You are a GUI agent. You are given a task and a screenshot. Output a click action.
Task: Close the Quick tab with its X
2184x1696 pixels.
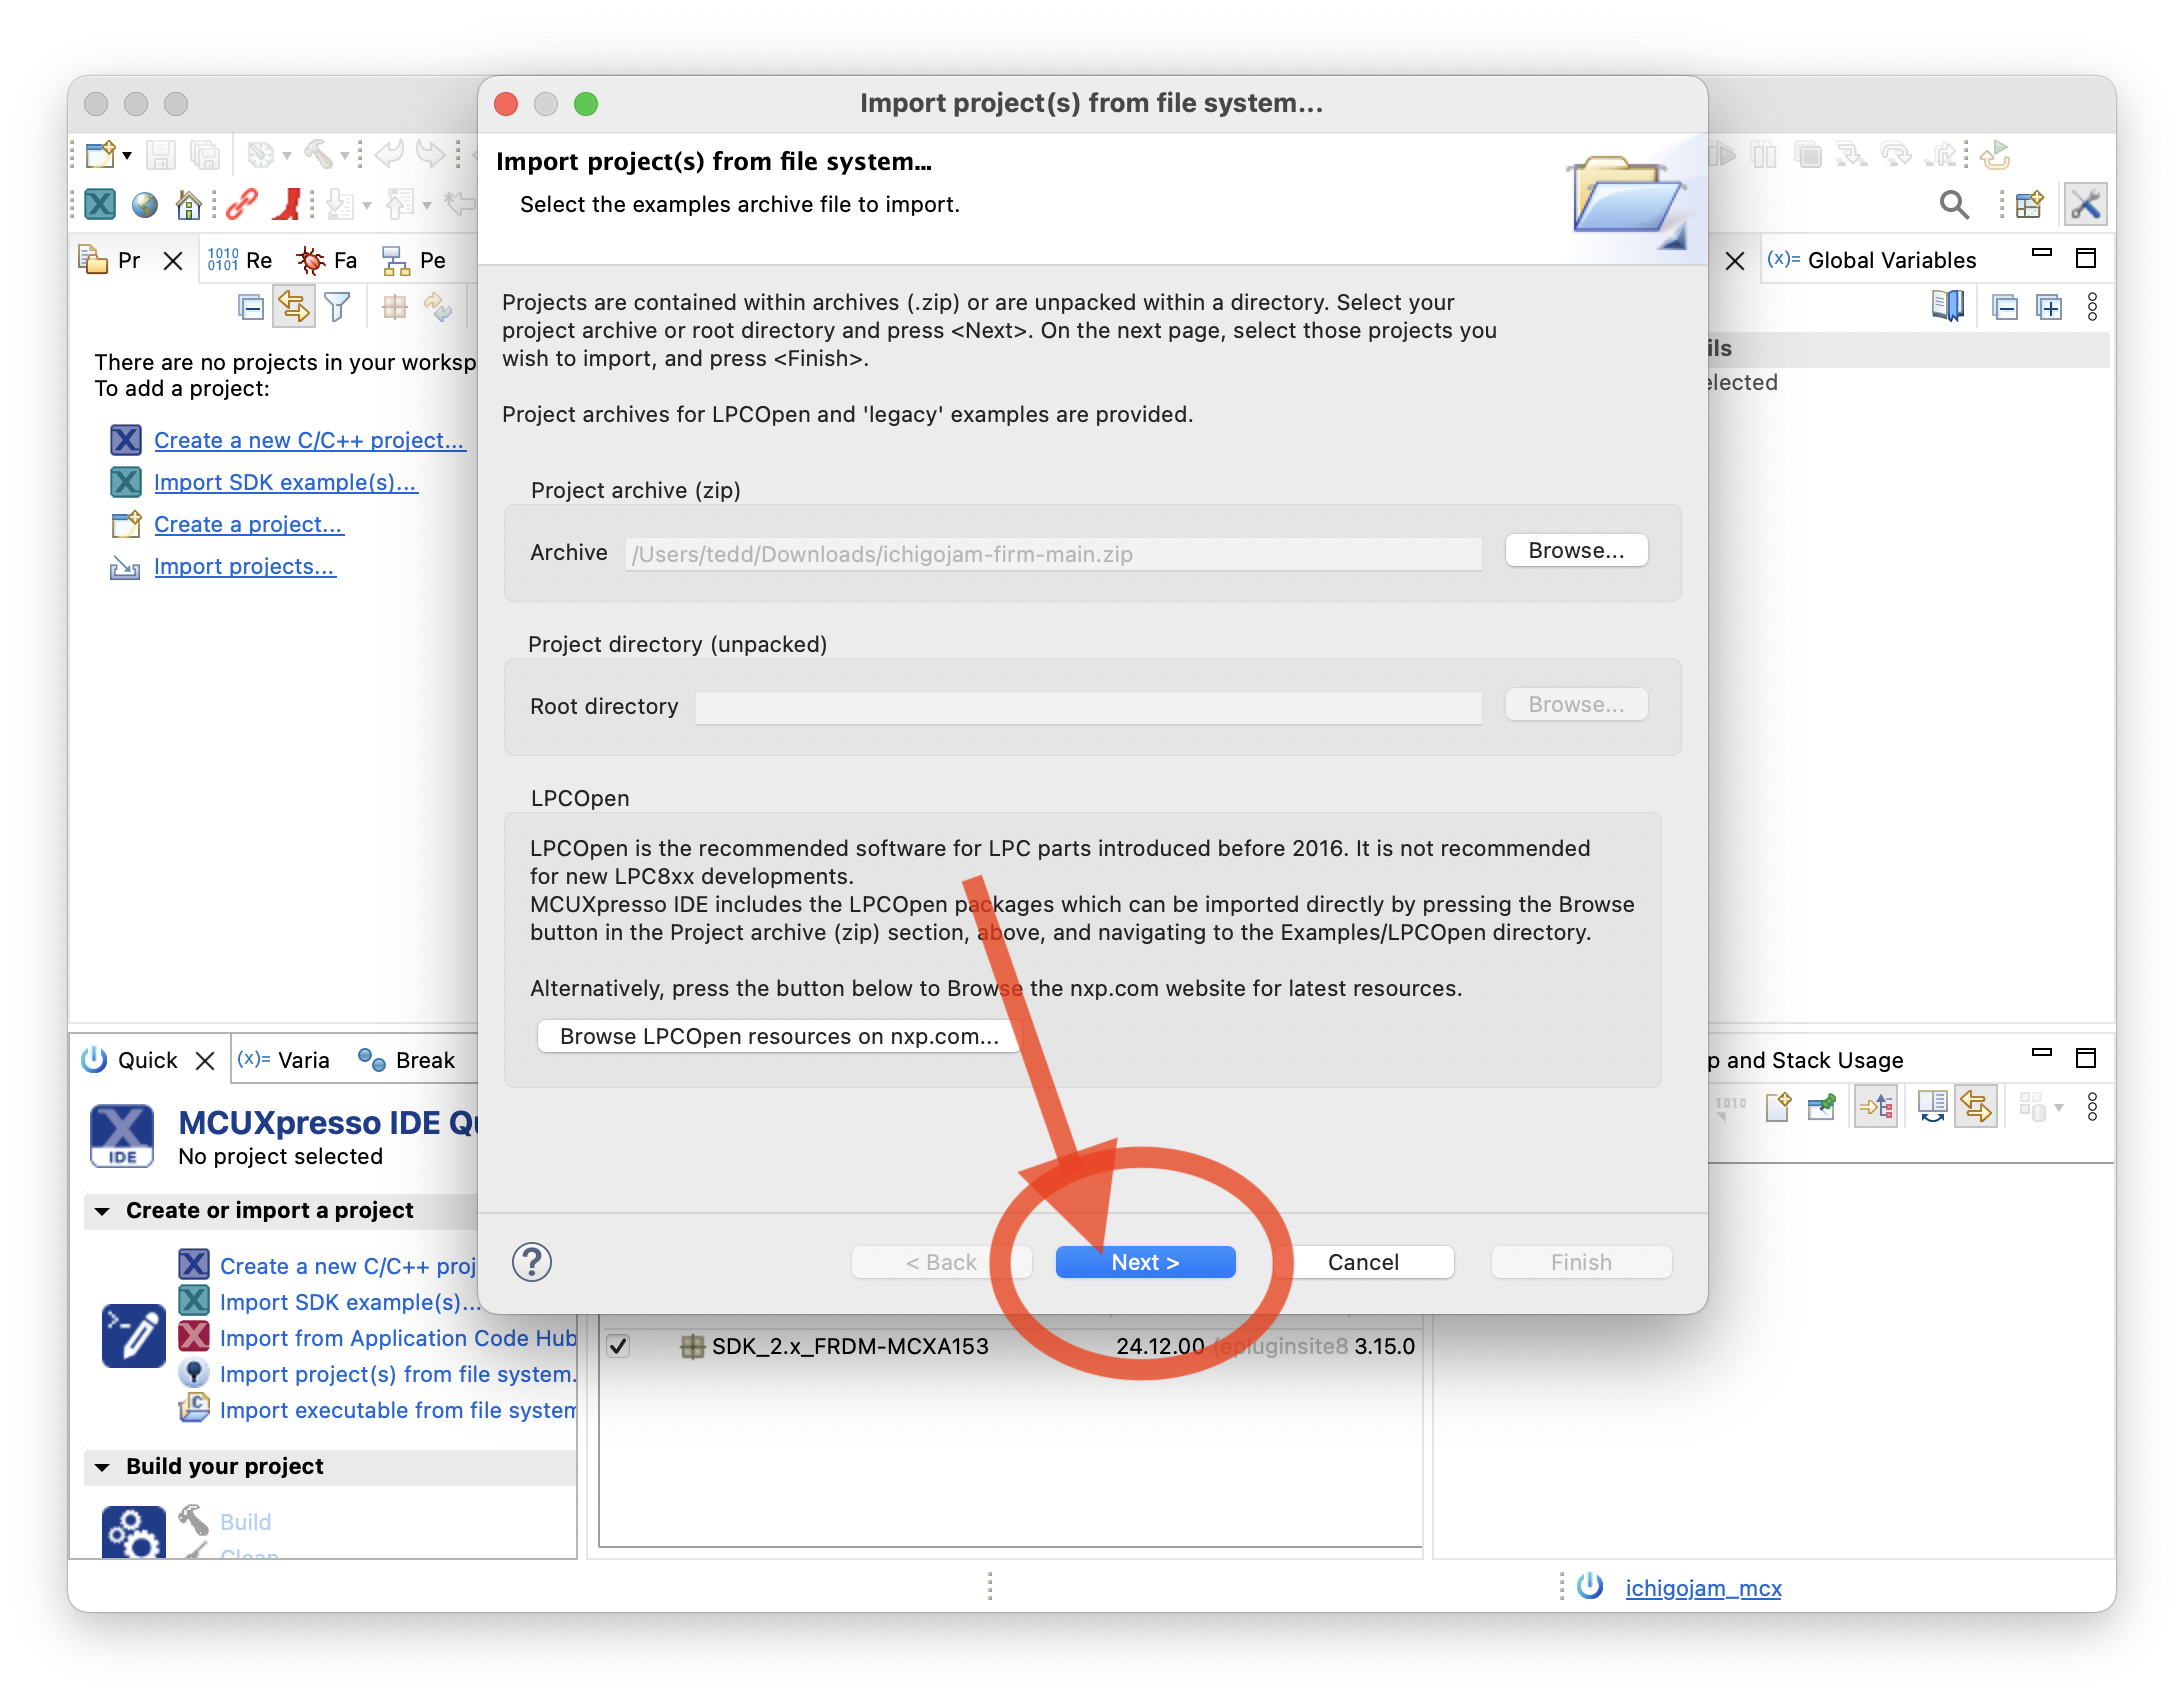tap(205, 1061)
